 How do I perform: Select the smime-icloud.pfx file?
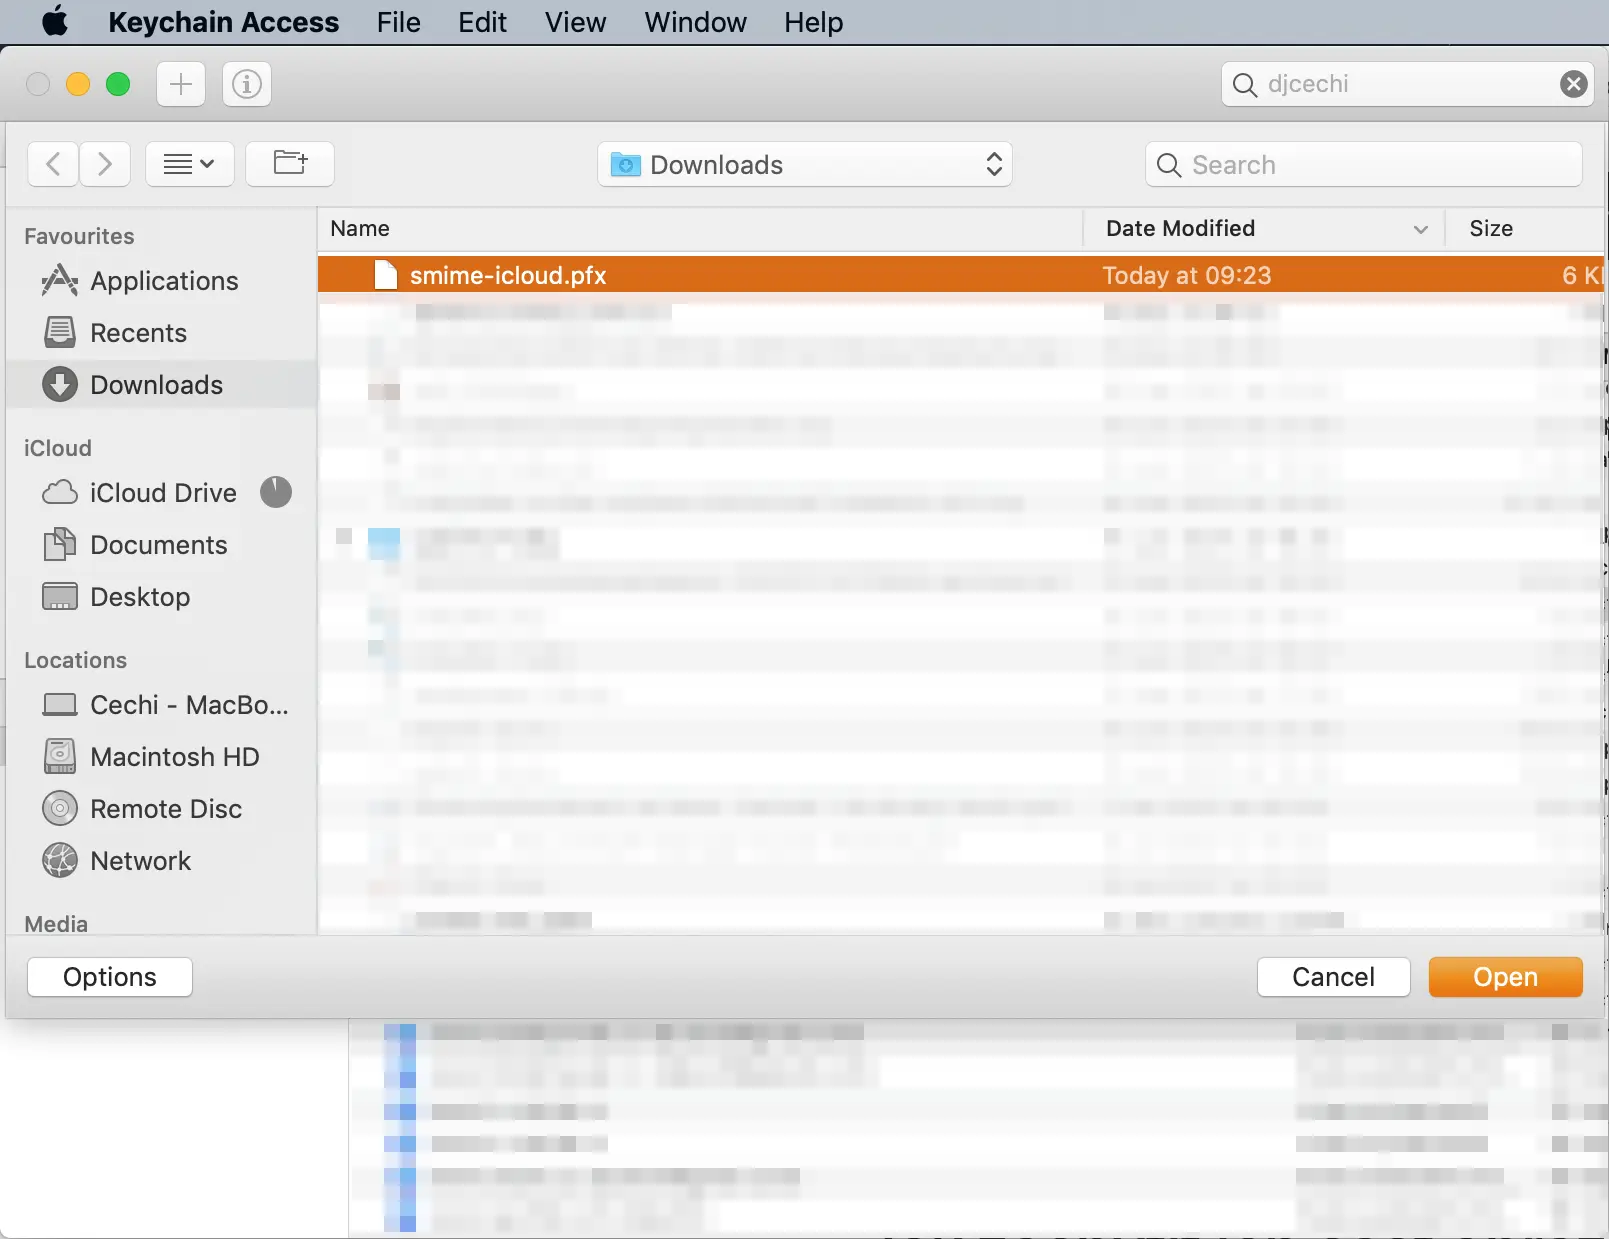tap(961, 275)
